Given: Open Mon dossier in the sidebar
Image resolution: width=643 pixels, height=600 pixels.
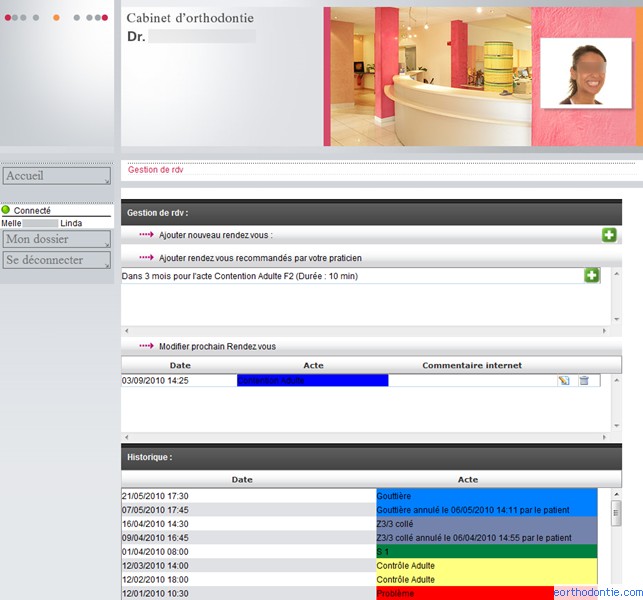Looking at the screenshot, I should (x=57, y=240).
